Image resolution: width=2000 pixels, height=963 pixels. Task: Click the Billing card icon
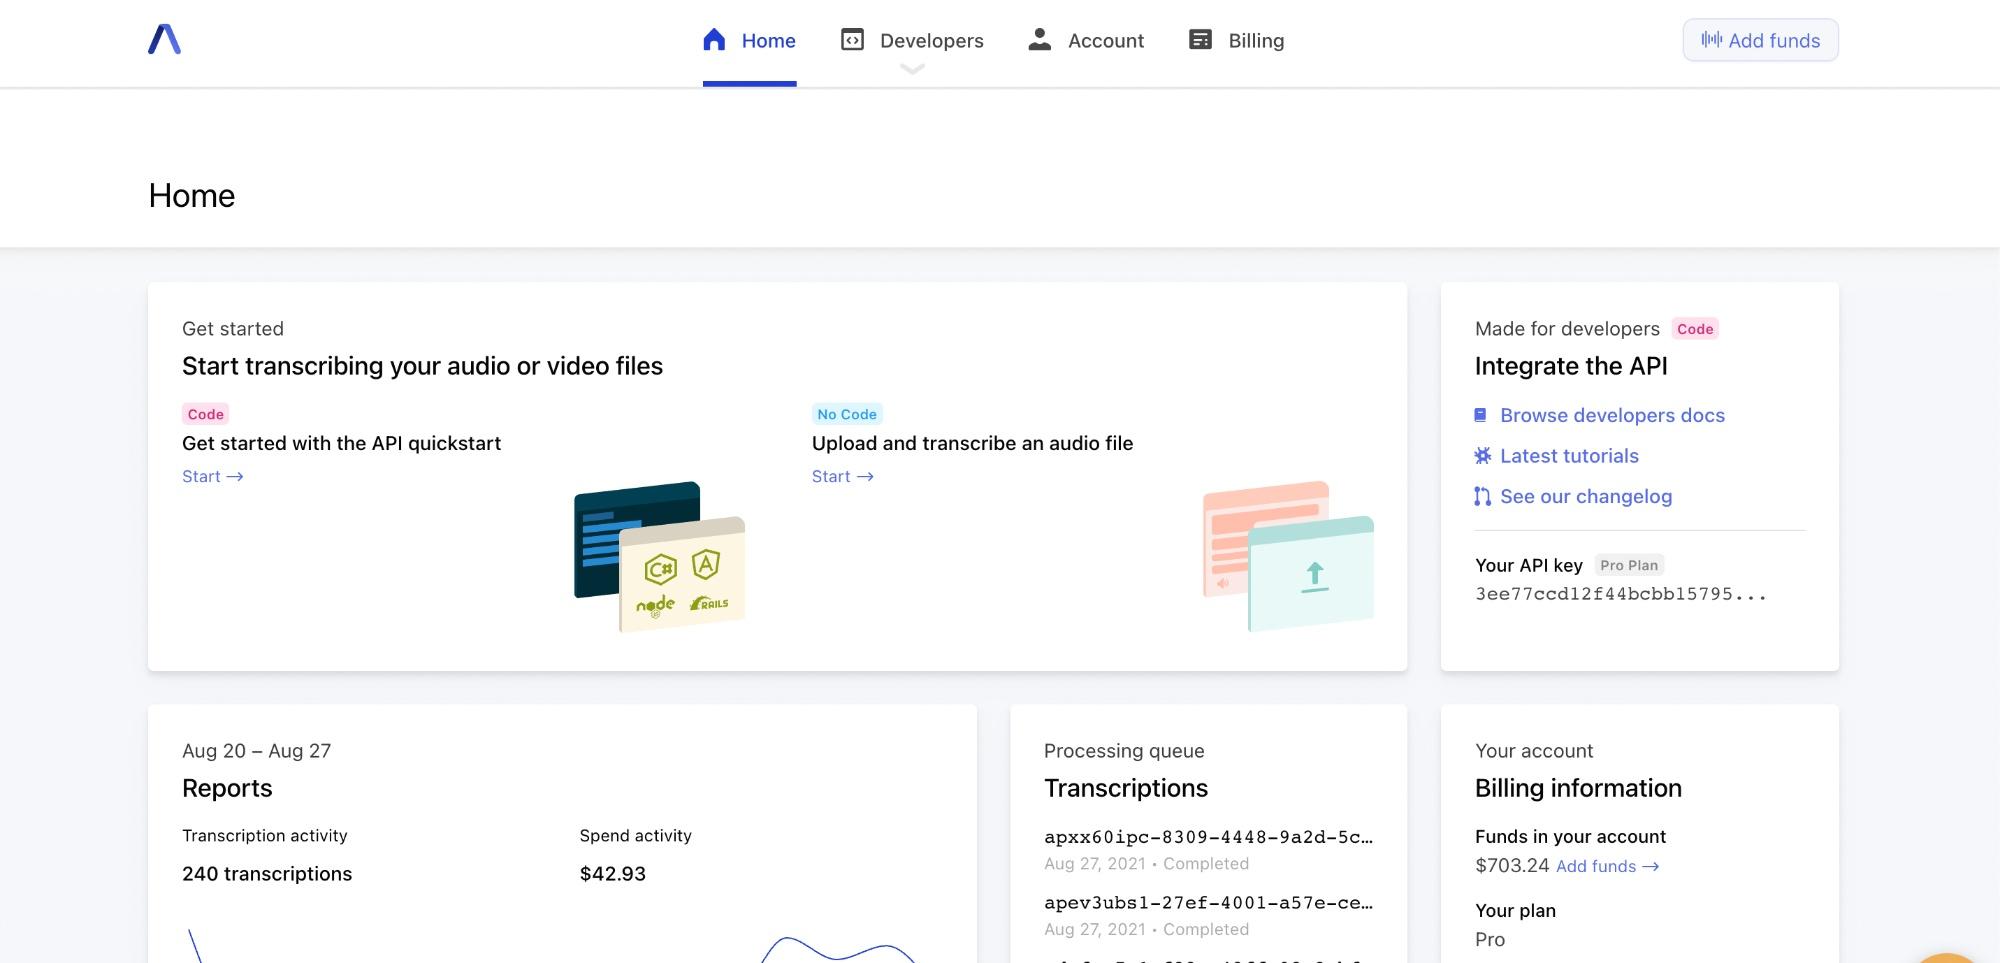1200,40
